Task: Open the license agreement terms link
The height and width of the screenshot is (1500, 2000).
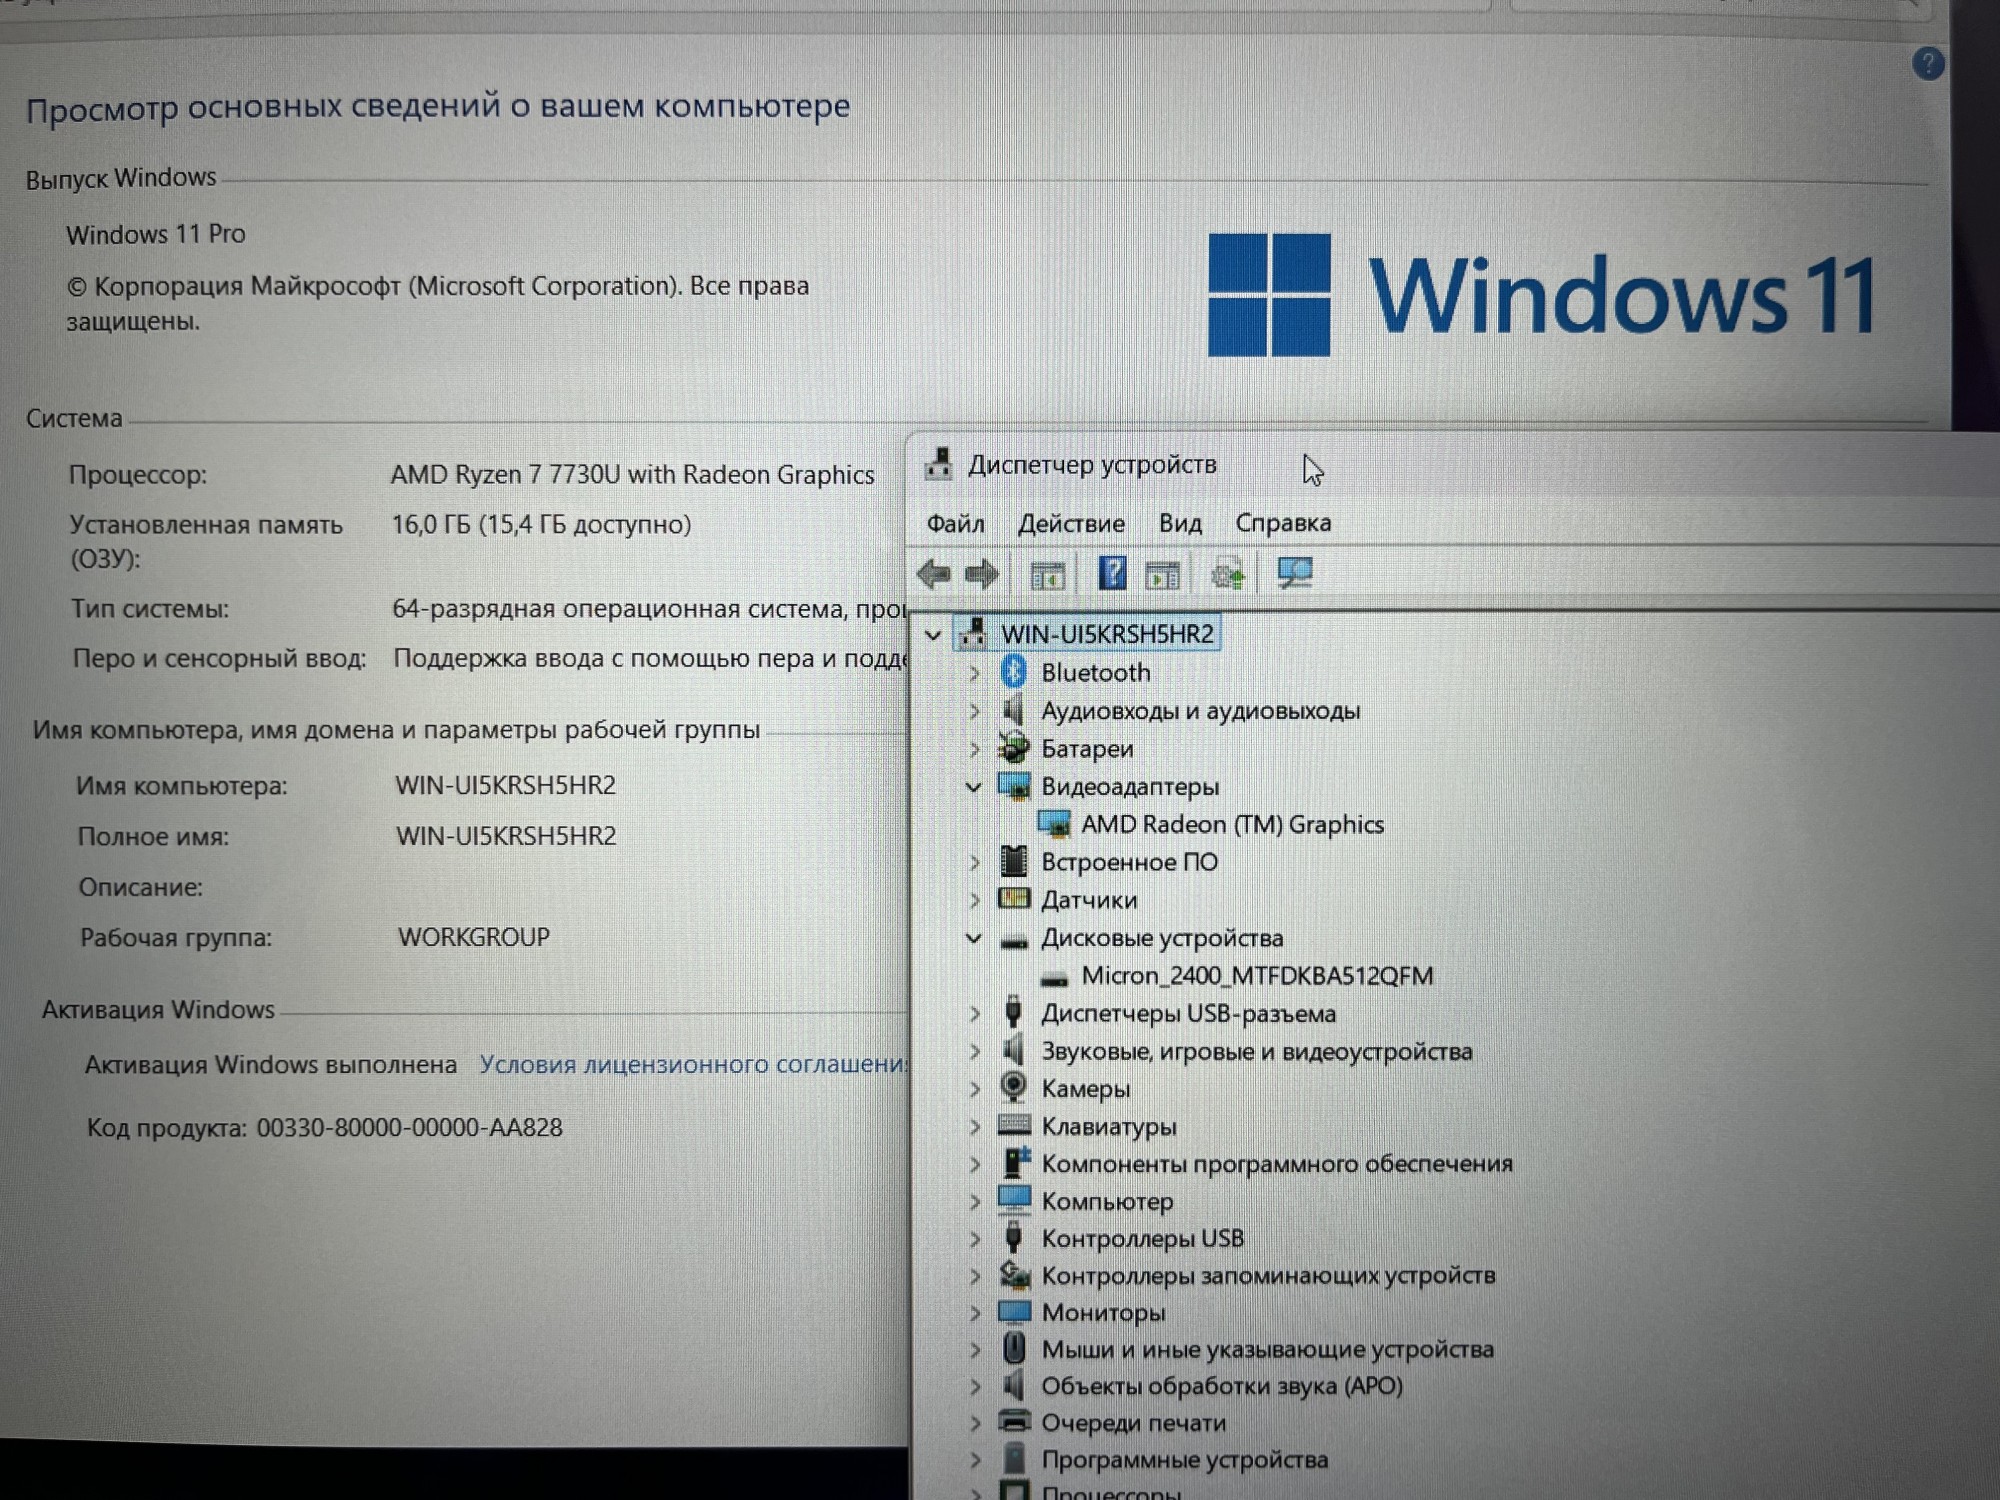Action: (x=692, y=1065)
